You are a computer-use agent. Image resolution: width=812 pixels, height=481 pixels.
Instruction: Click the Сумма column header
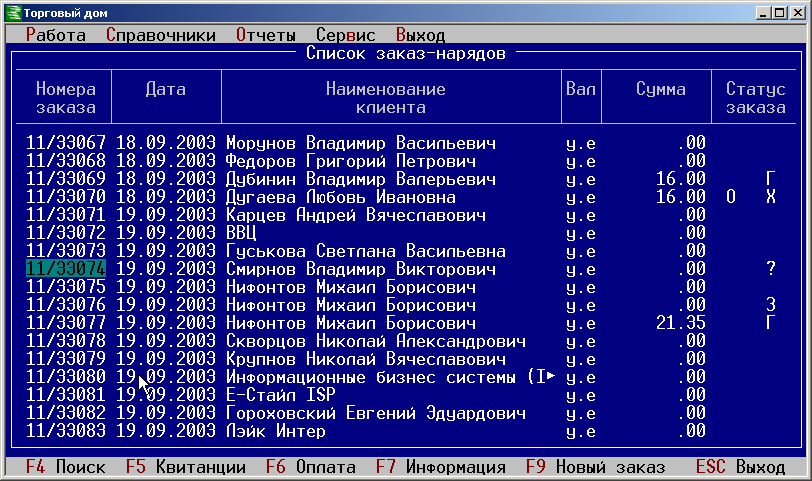(661, 89)
